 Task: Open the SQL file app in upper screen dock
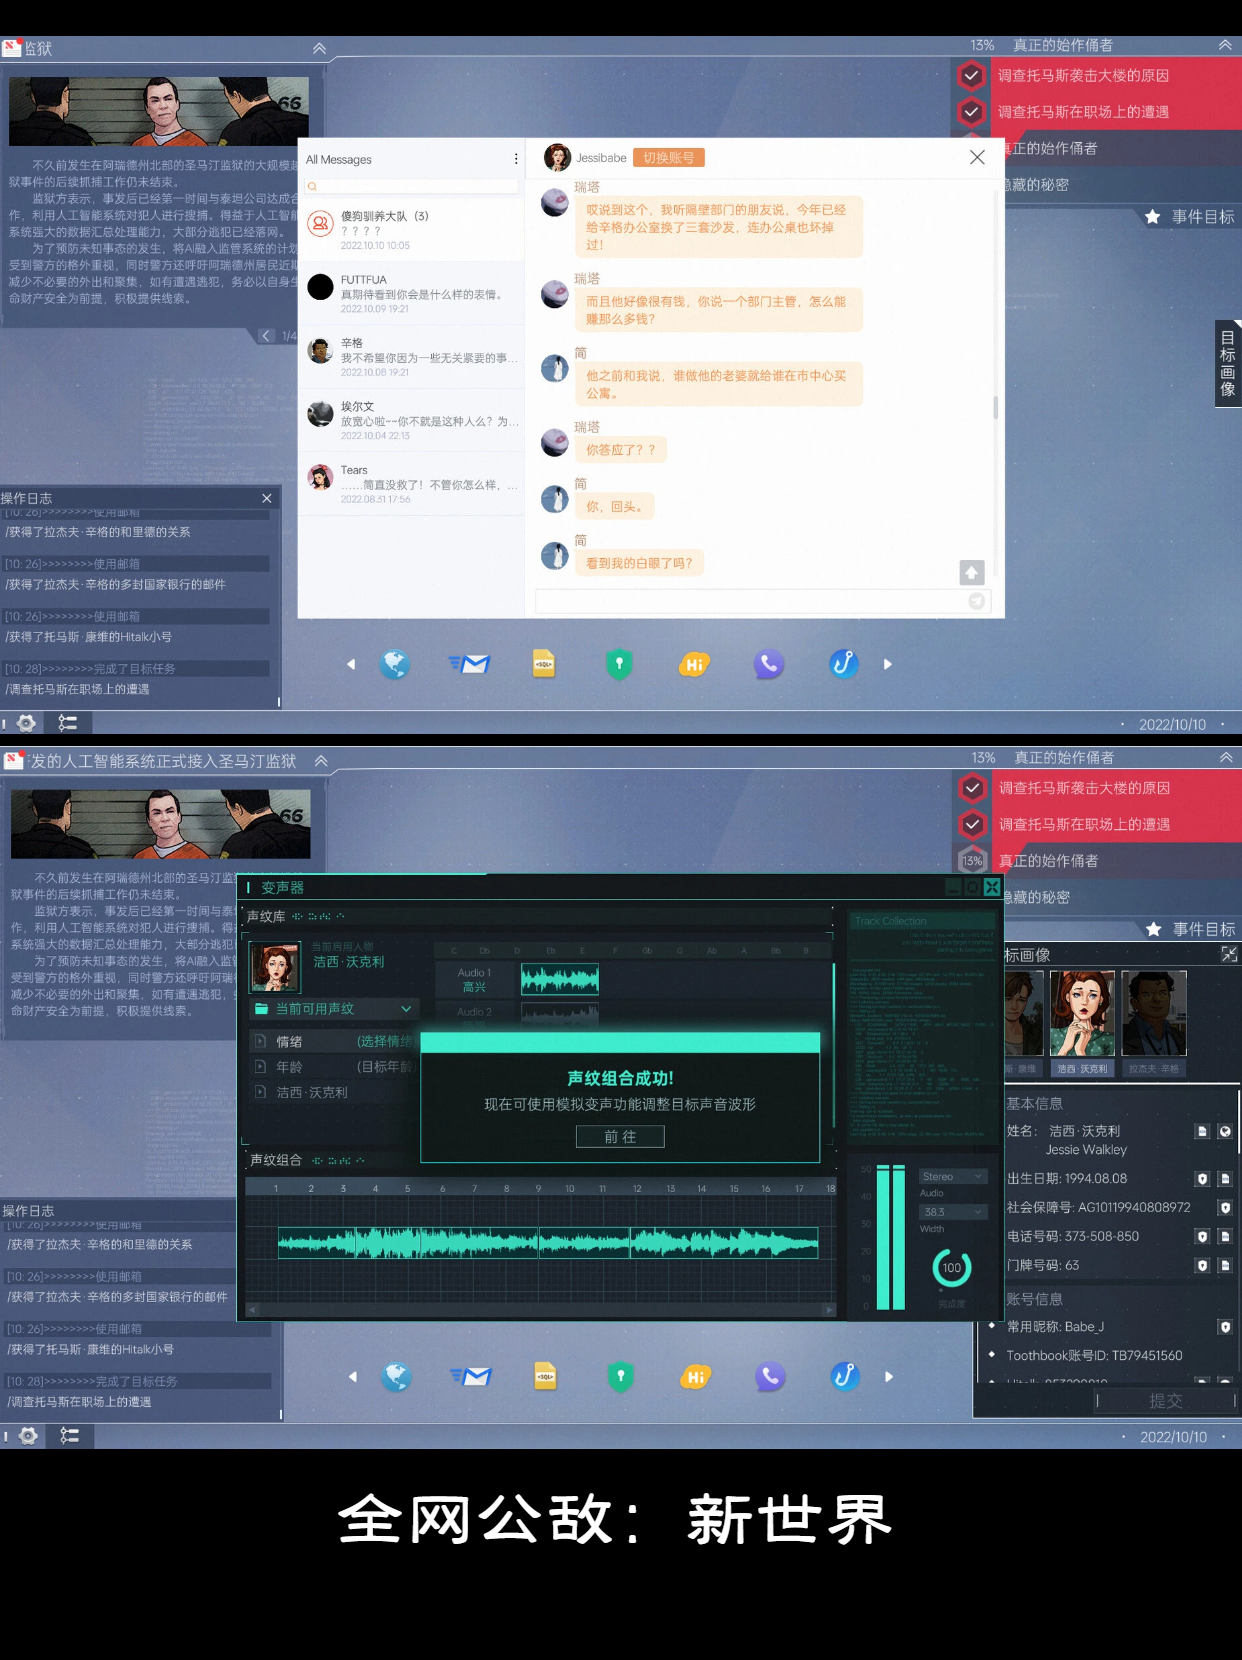[544, 664]
